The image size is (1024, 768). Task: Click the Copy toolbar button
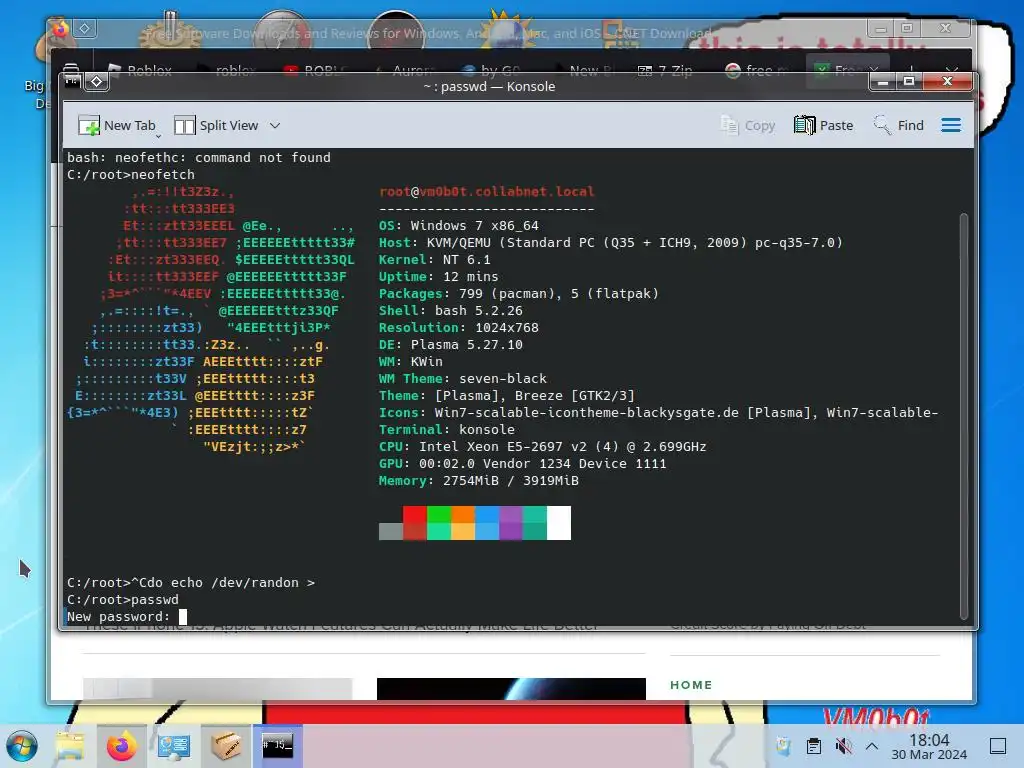(x=748, y=125)
